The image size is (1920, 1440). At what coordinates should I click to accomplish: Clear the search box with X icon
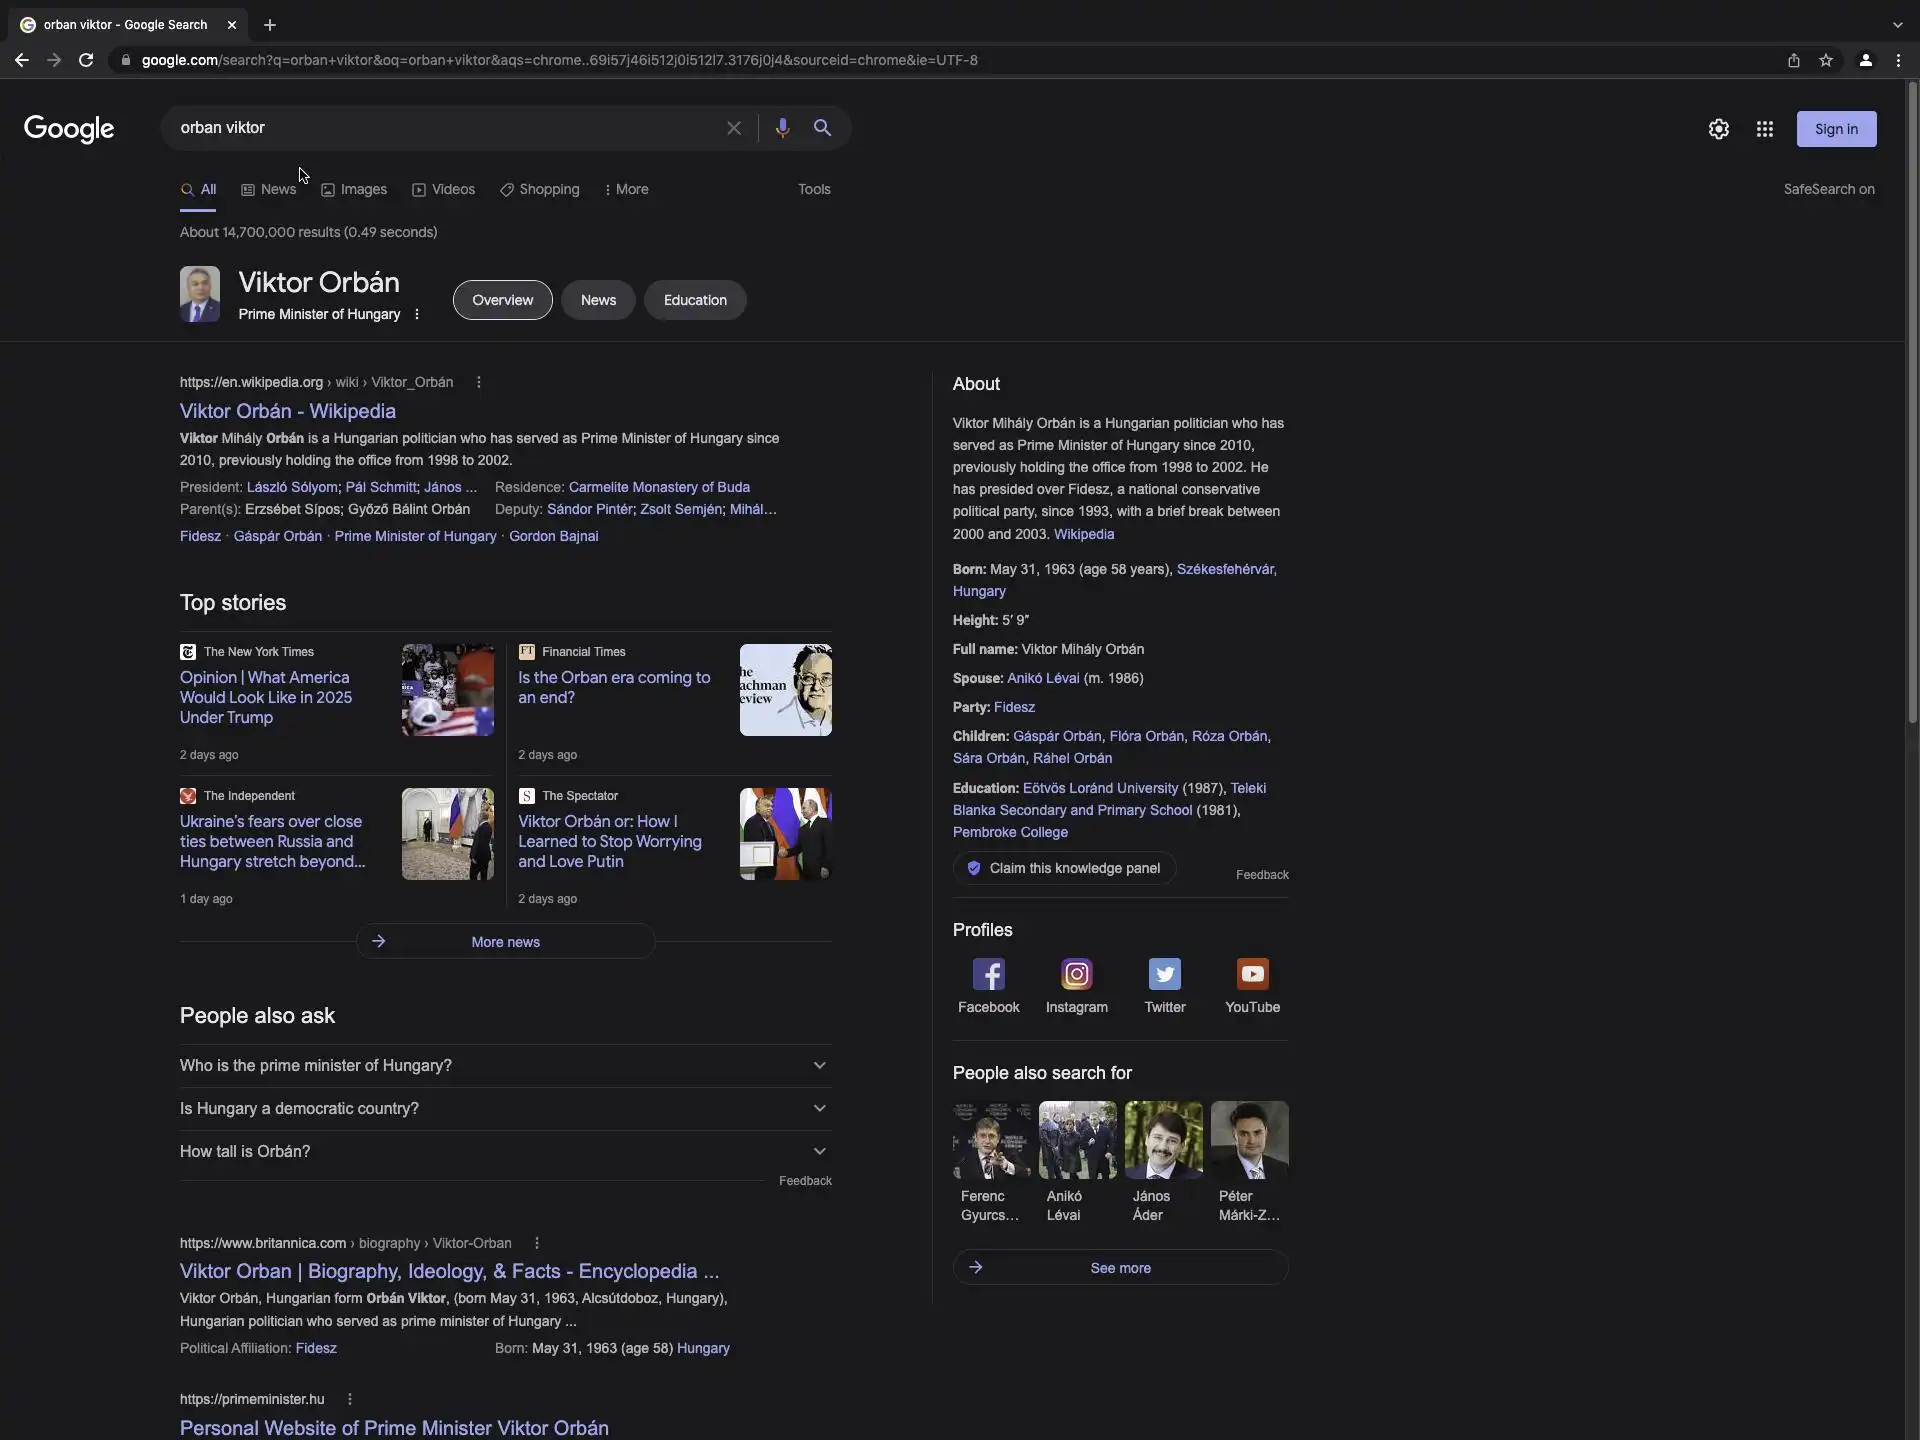pyautogui.click(x=733, y=128)
